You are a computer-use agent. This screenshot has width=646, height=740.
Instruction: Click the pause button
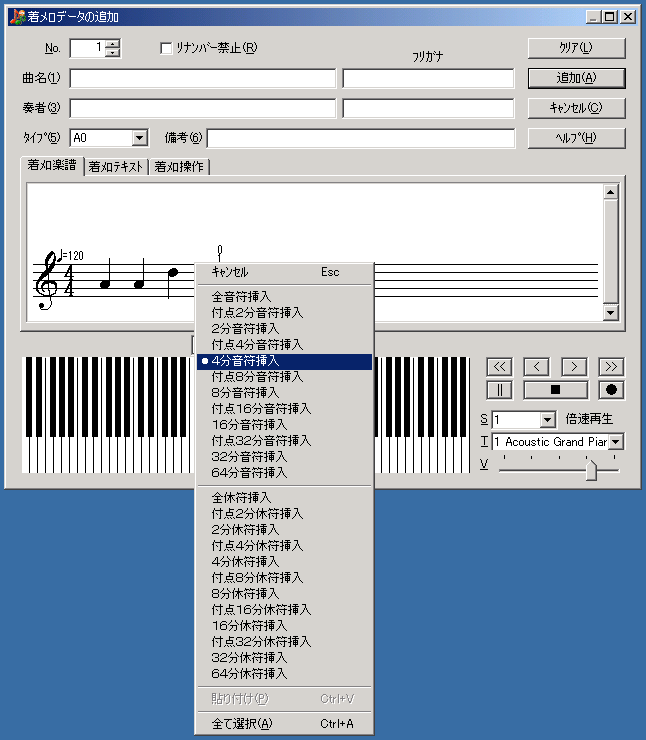499,390
